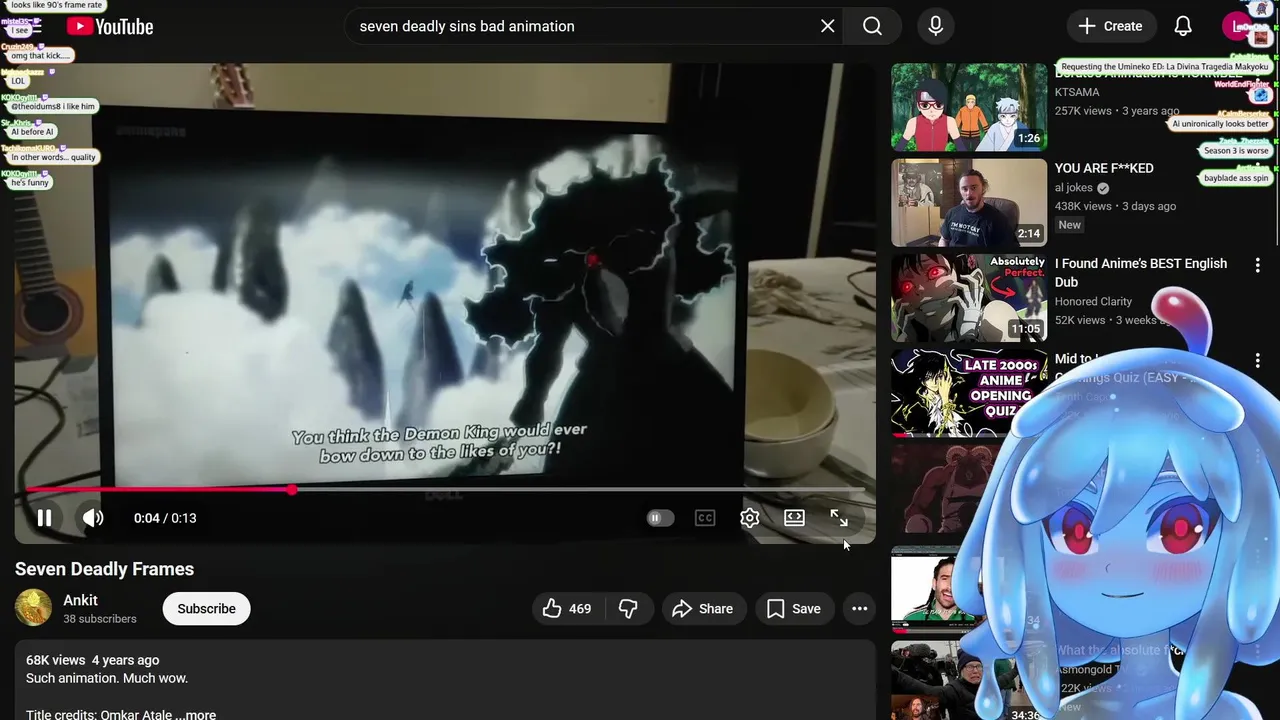Dislike the video

pyautogui.click(x=628, y=608)
